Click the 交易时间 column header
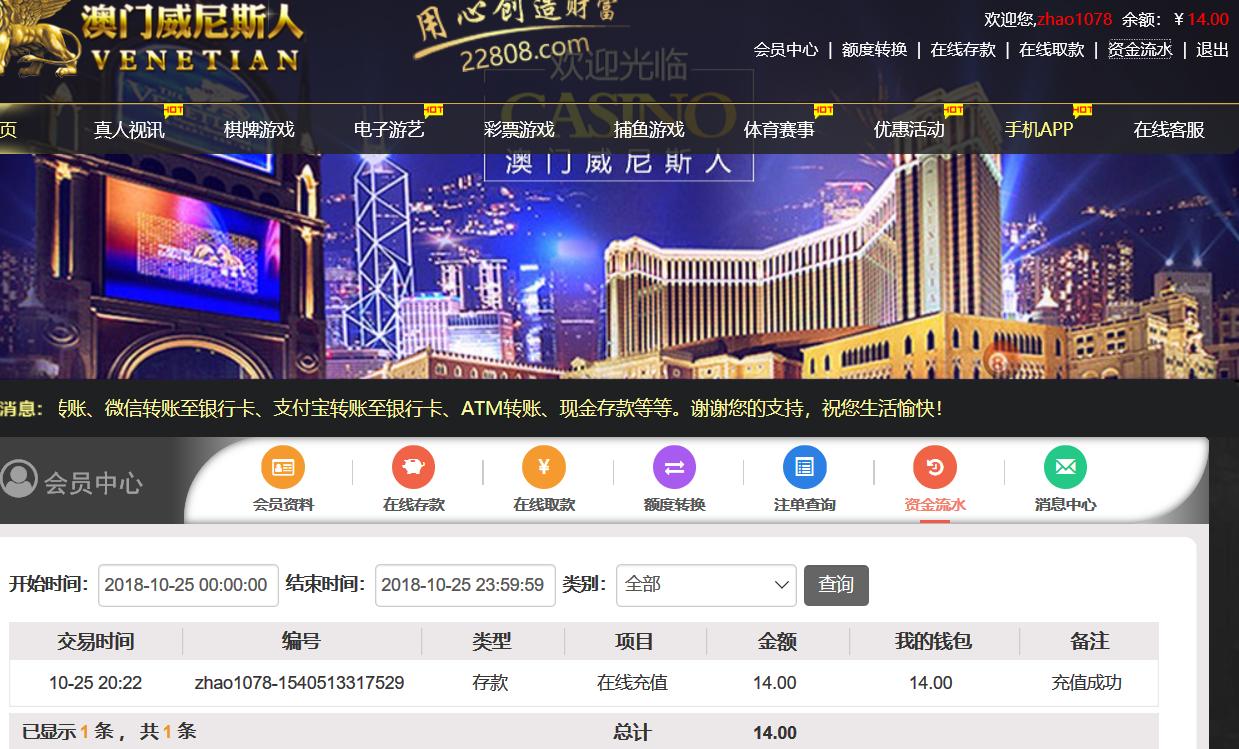The image size is (1239, 749). click(95, 641)
